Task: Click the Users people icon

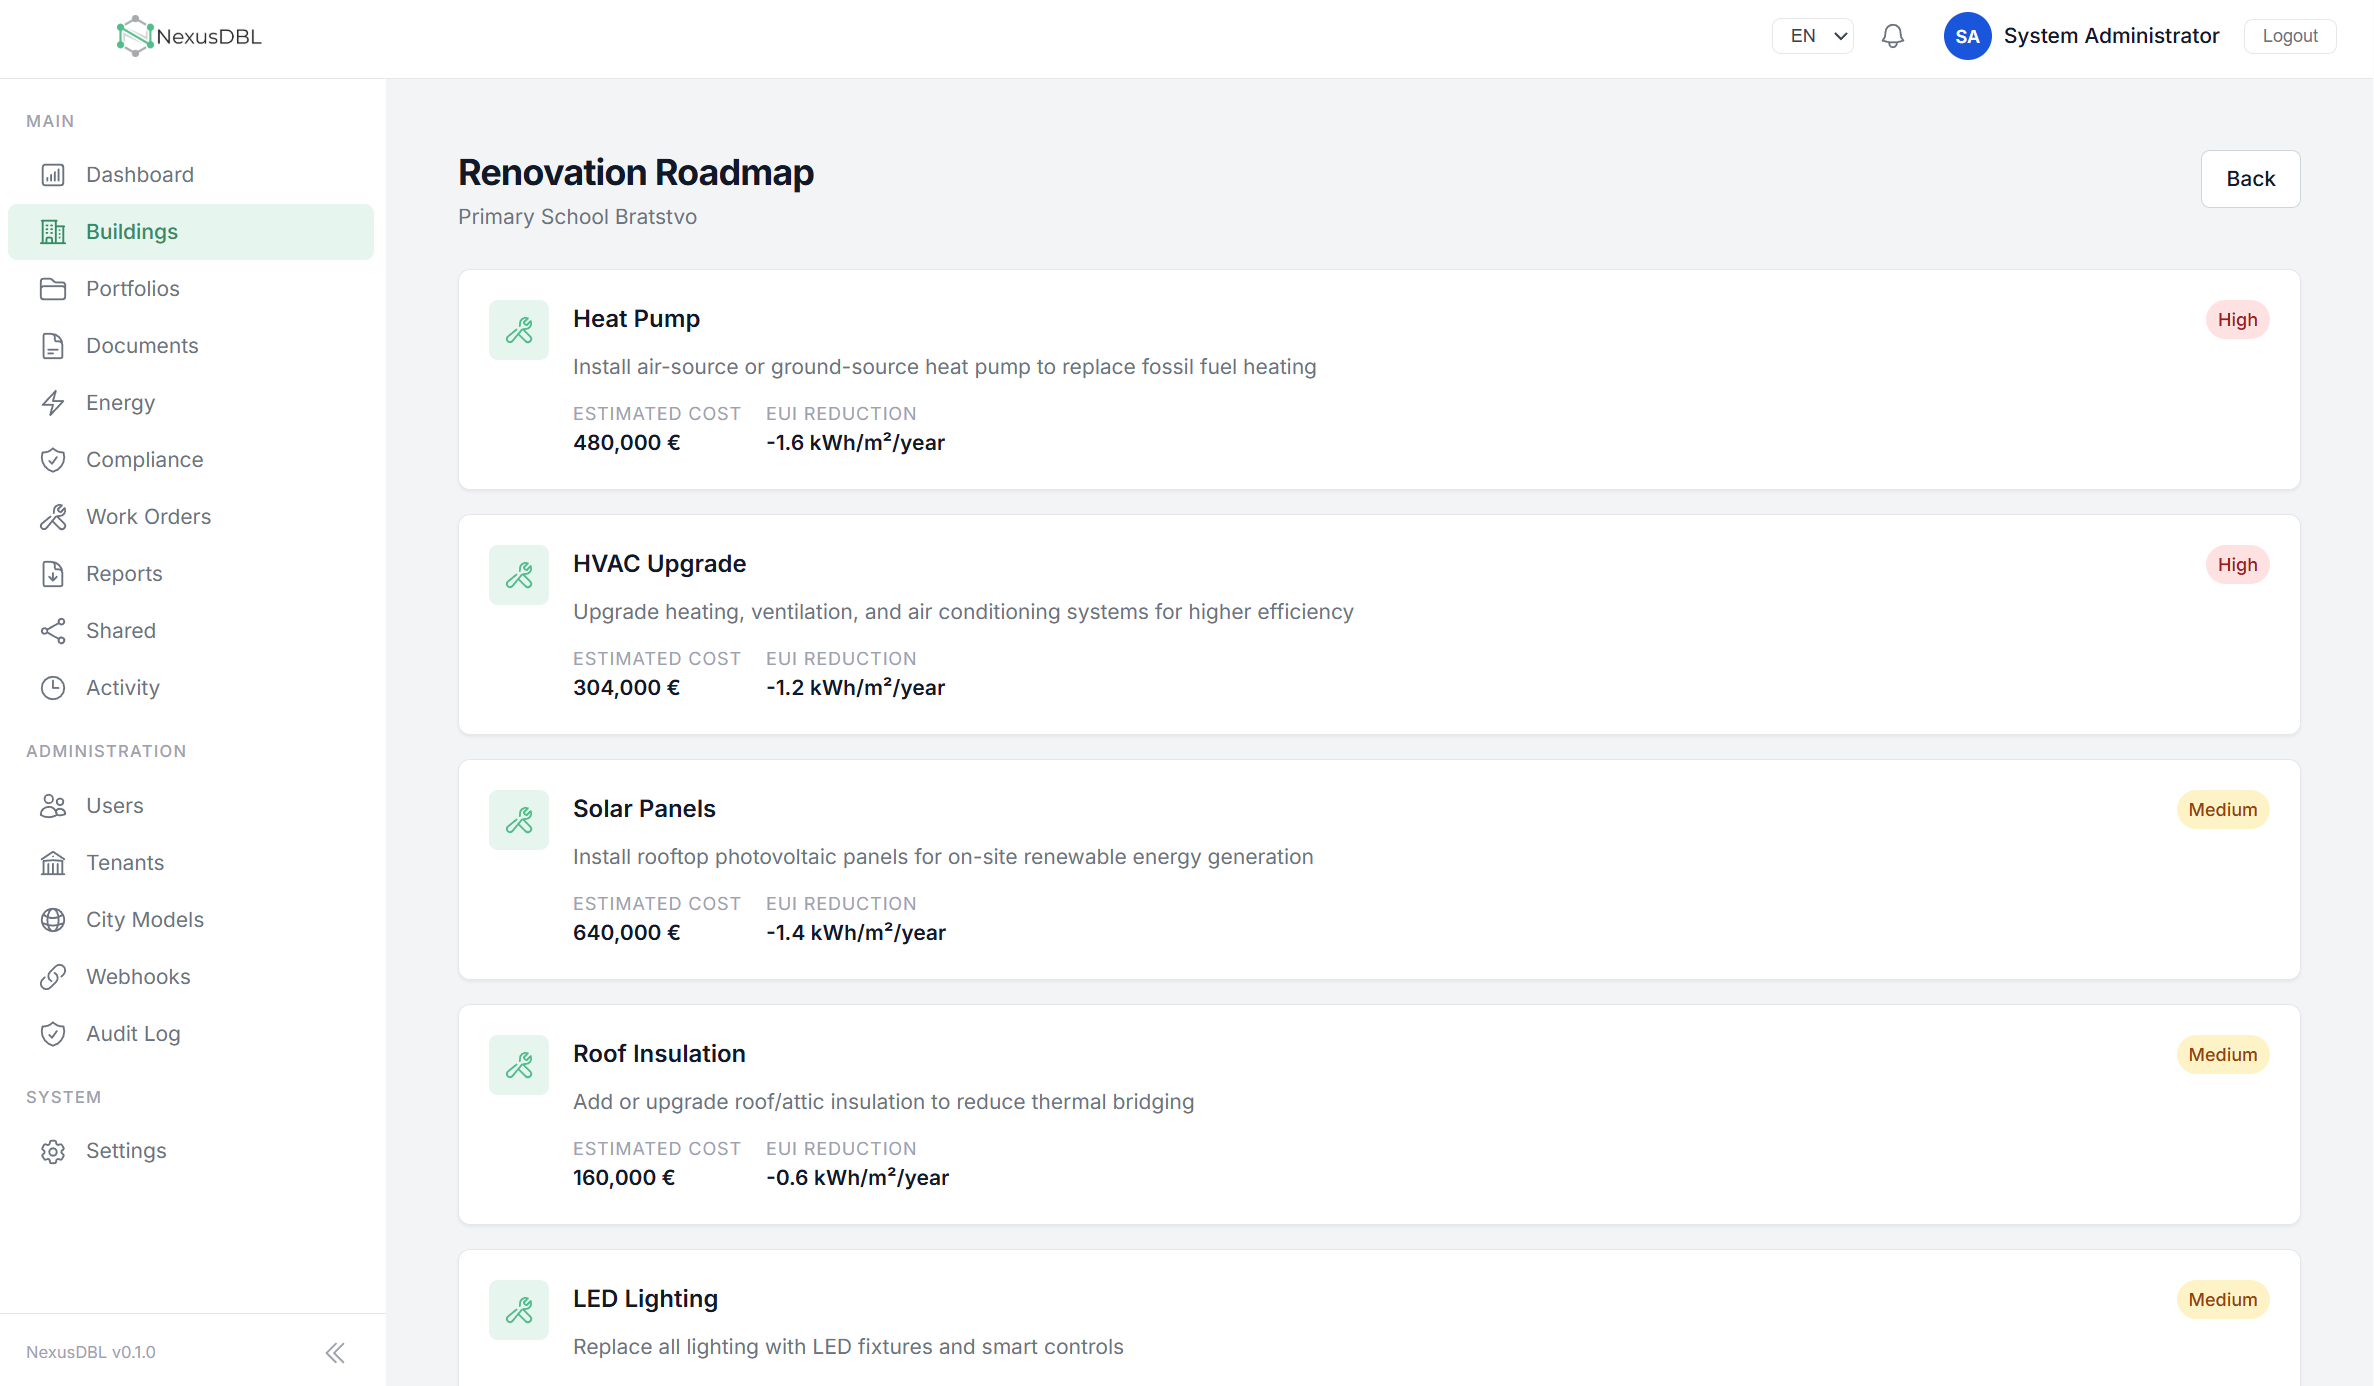Action: tap(53, 806)
